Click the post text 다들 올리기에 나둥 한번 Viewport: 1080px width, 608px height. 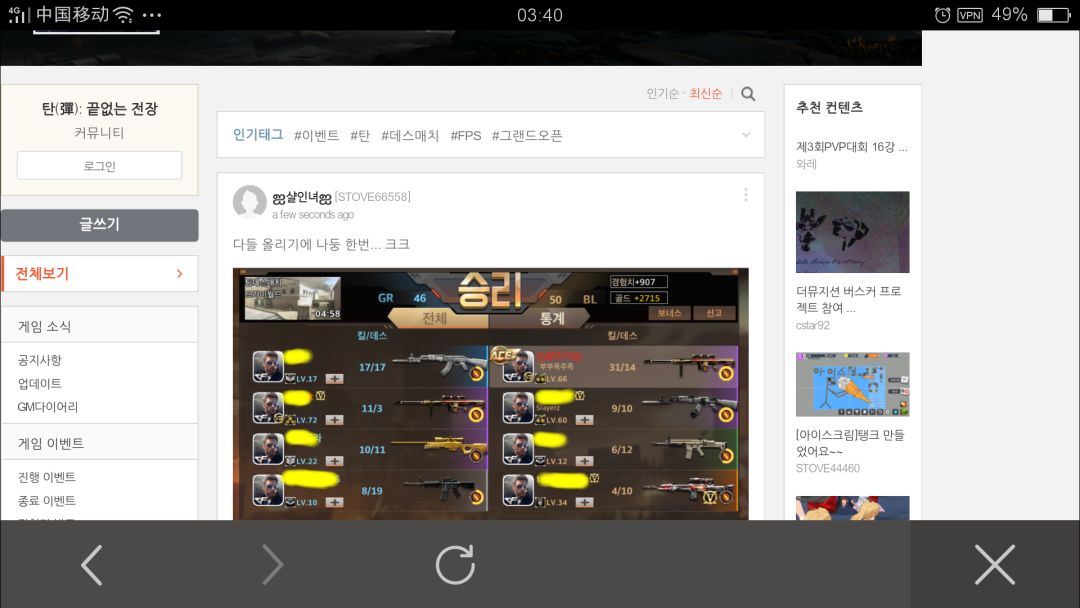[321, 244]
